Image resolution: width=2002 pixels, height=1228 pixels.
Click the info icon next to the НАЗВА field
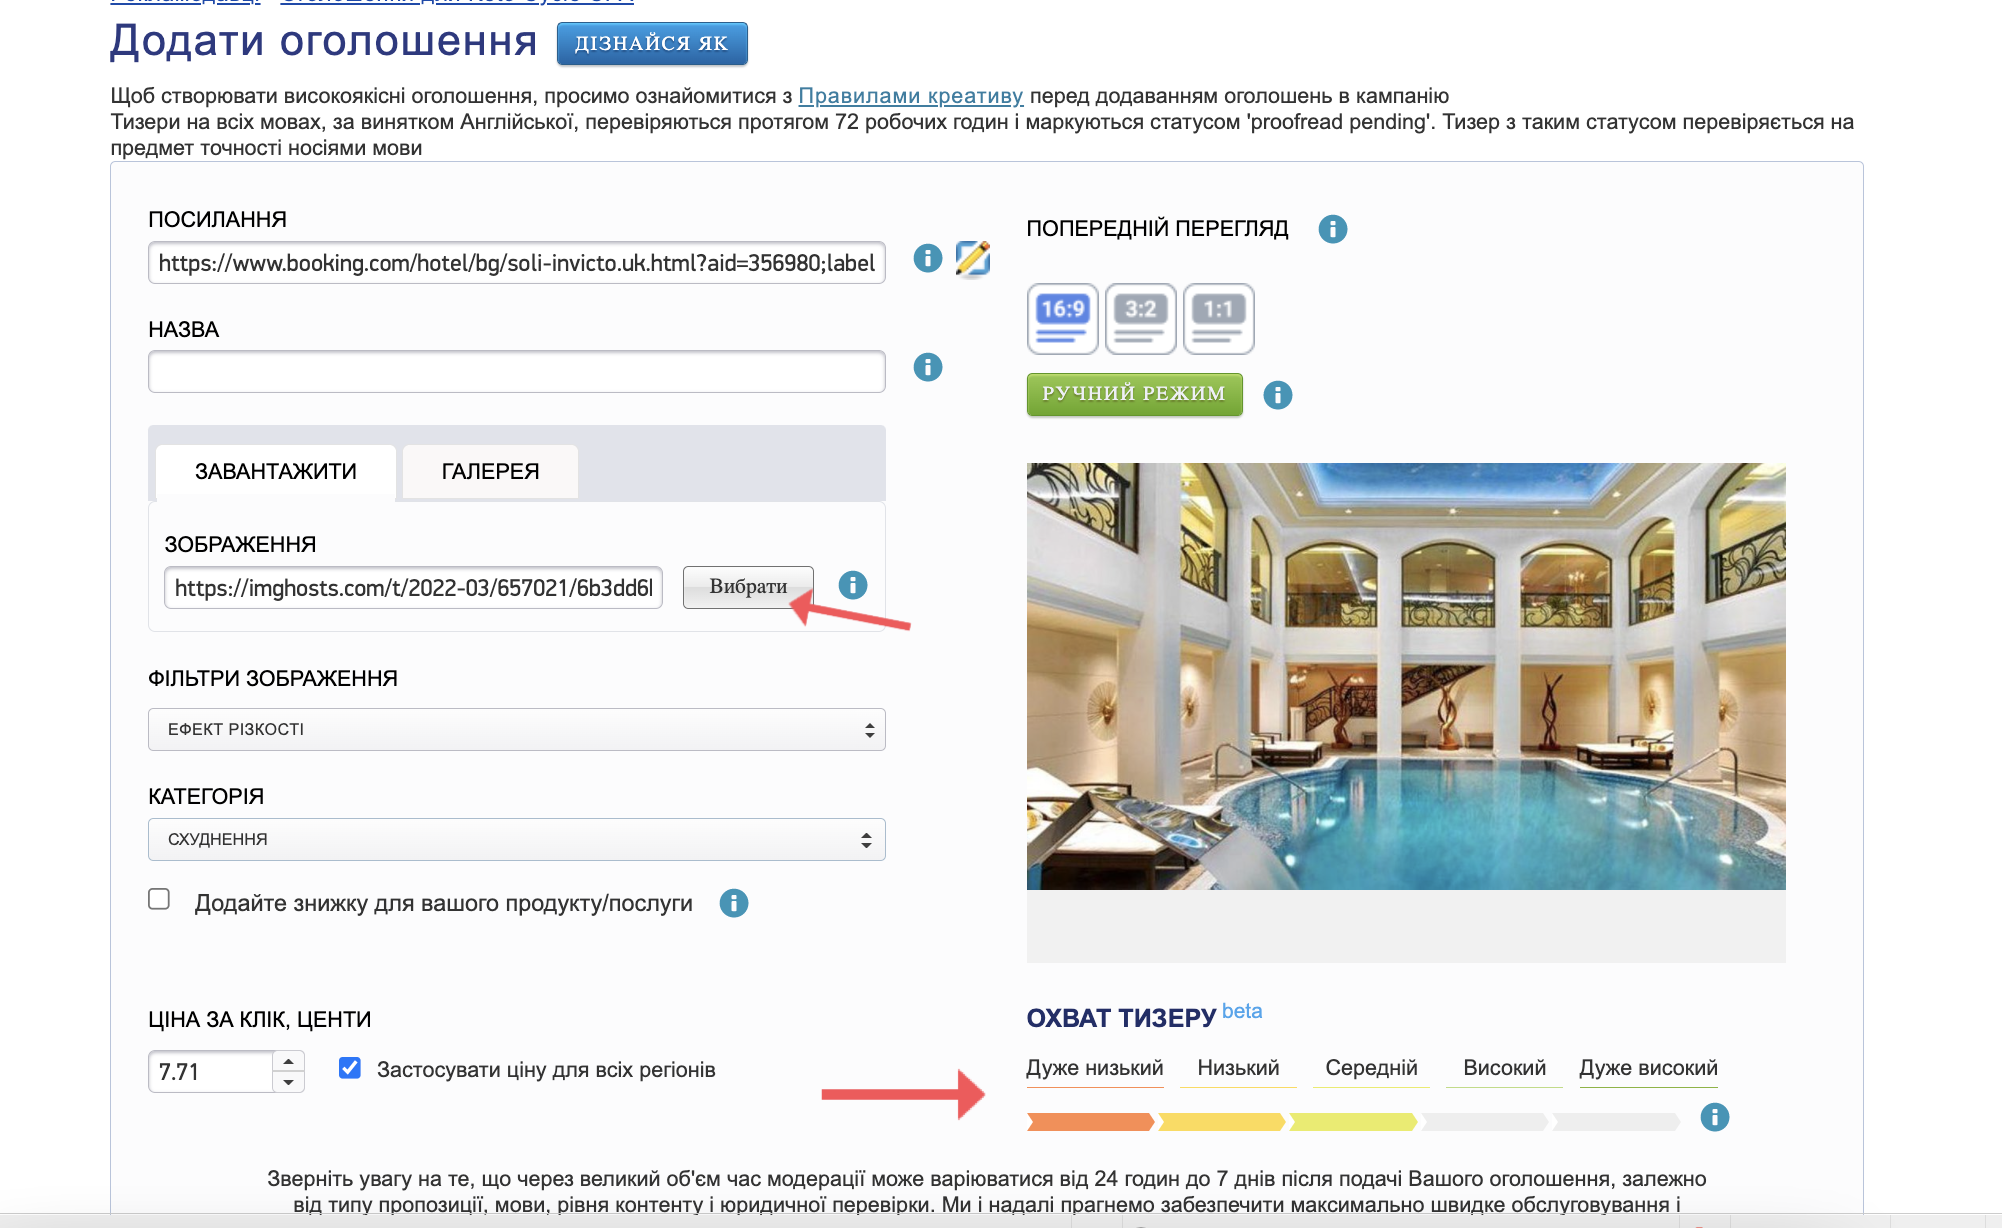(928, 368)
